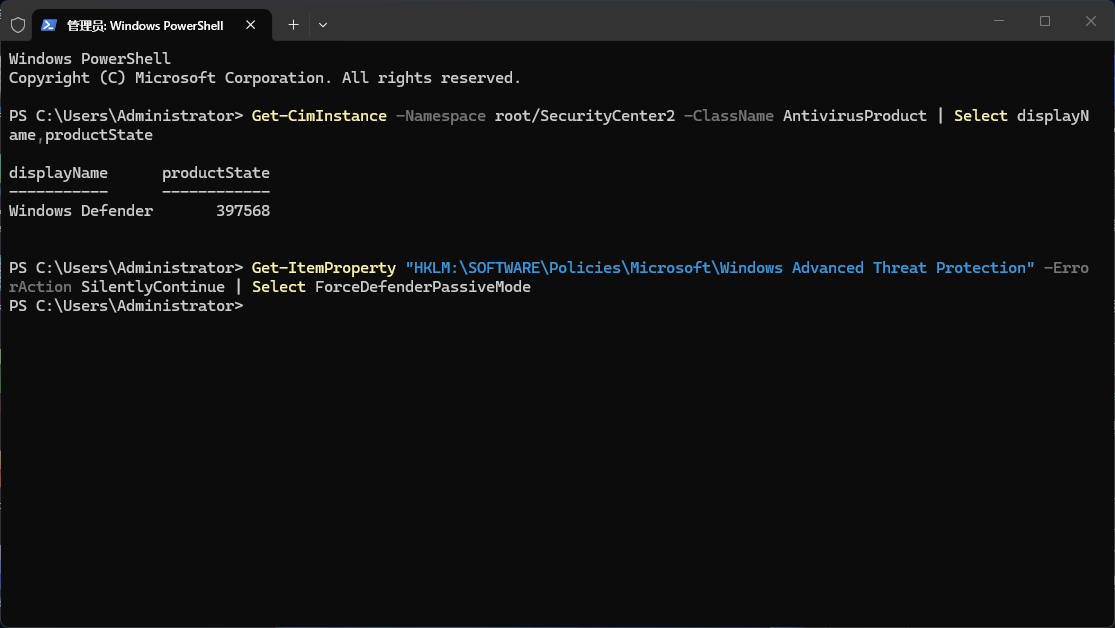Click the root/SecurityCenter2 namespace text
The height and width of the screenshot is (628, 1115).
click(585, 116)
